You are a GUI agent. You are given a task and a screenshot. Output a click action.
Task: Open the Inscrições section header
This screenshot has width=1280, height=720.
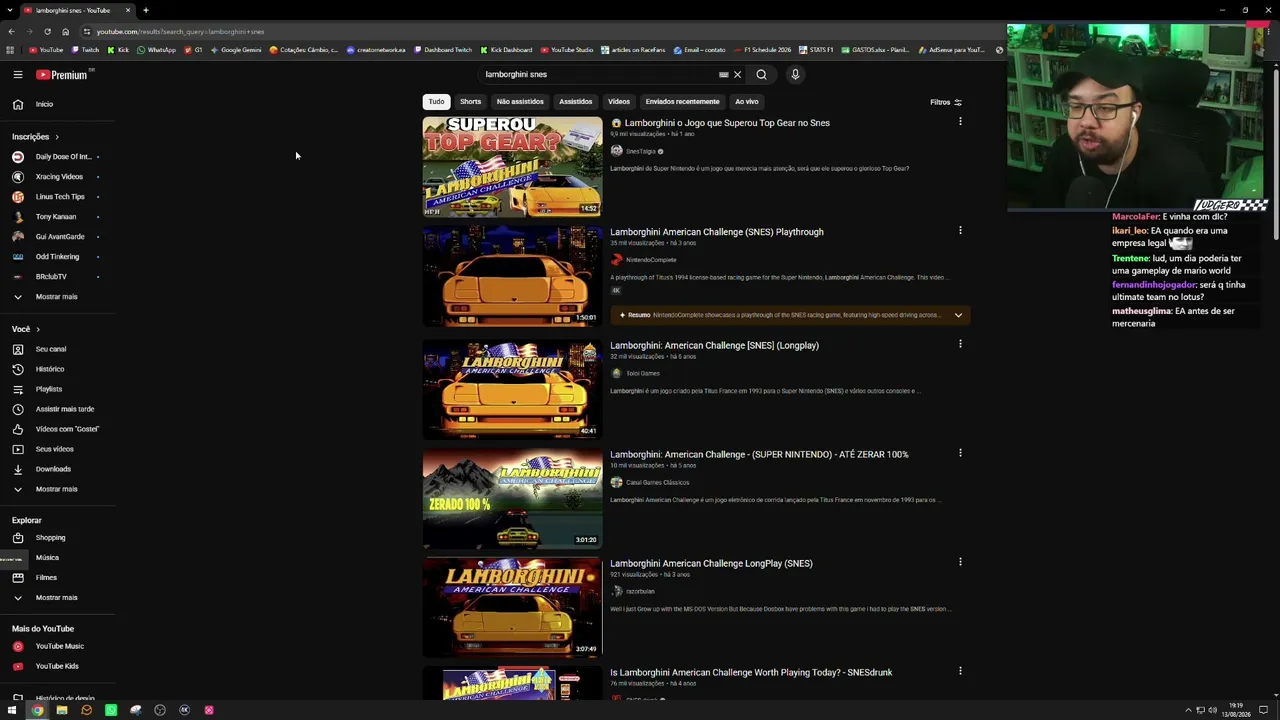[x=36, y=137]
